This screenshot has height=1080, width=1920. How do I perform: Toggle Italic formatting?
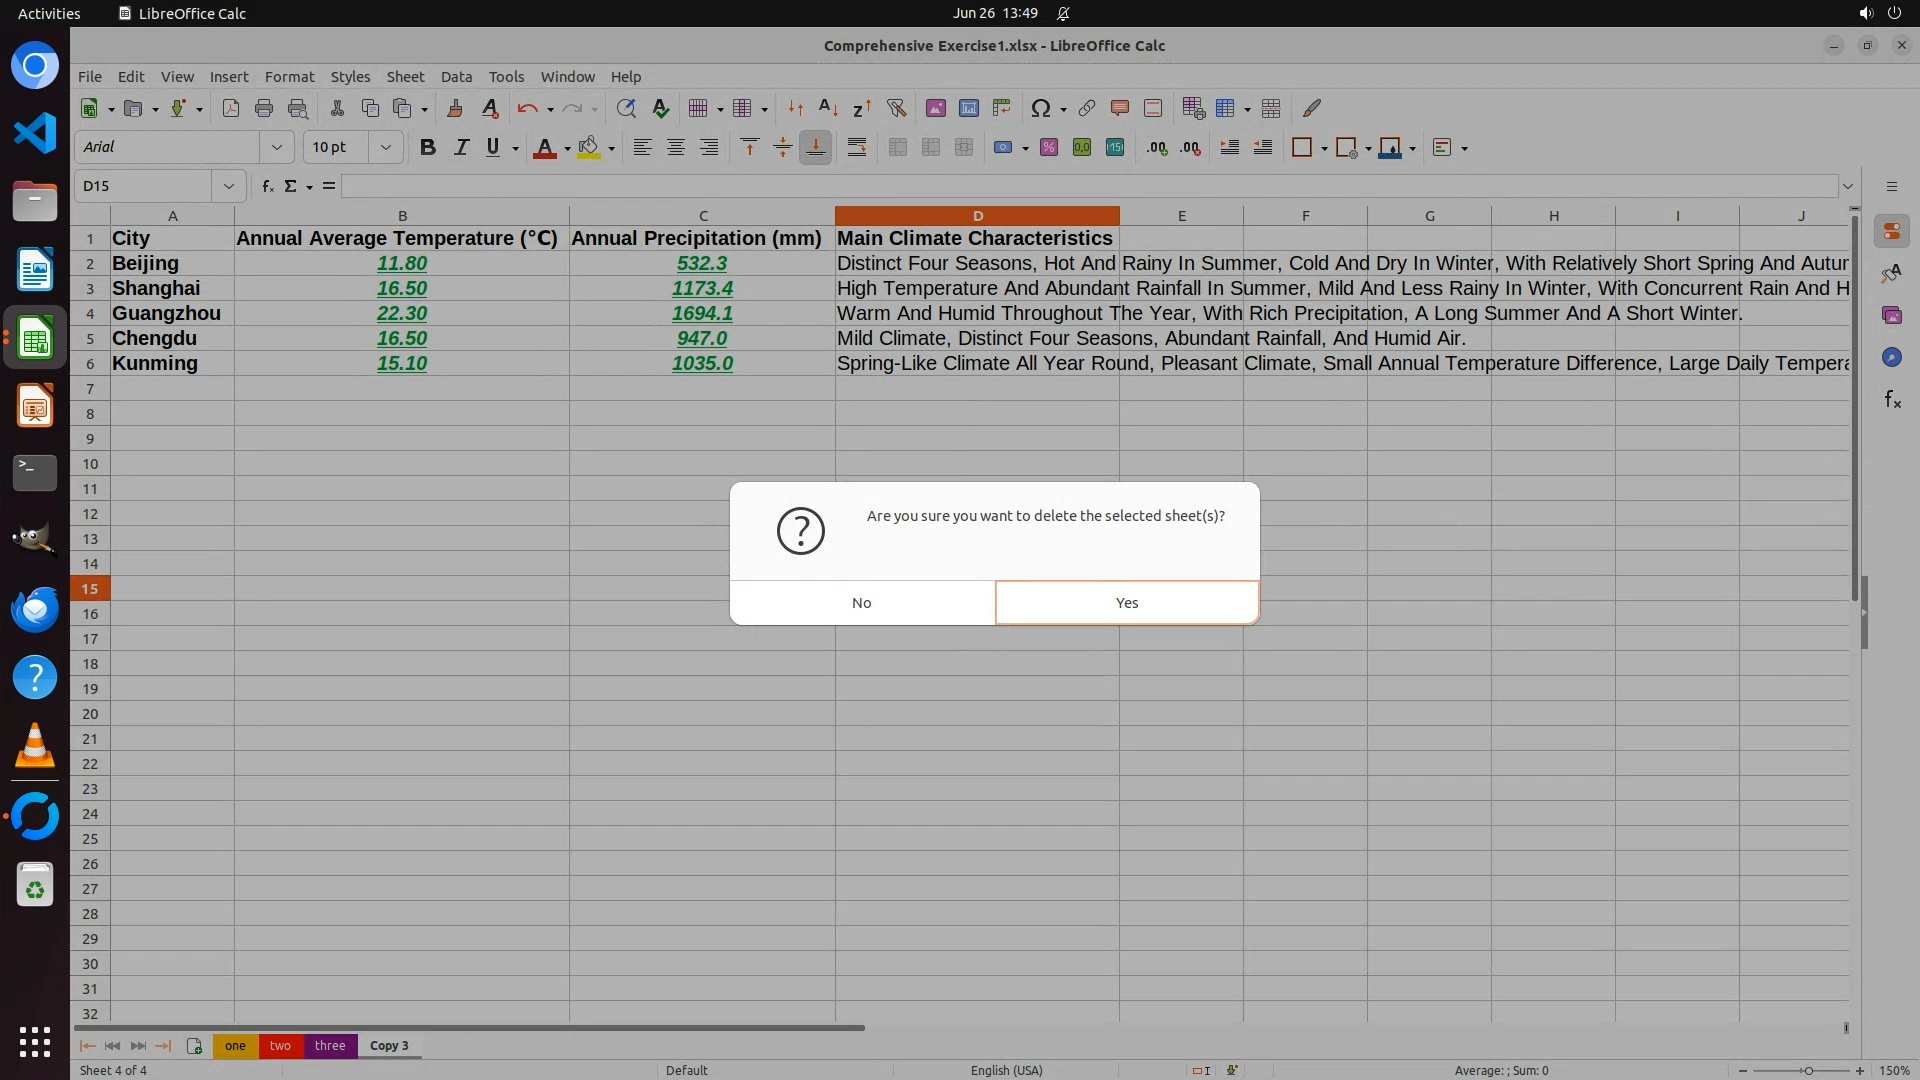tap(460, 147)
